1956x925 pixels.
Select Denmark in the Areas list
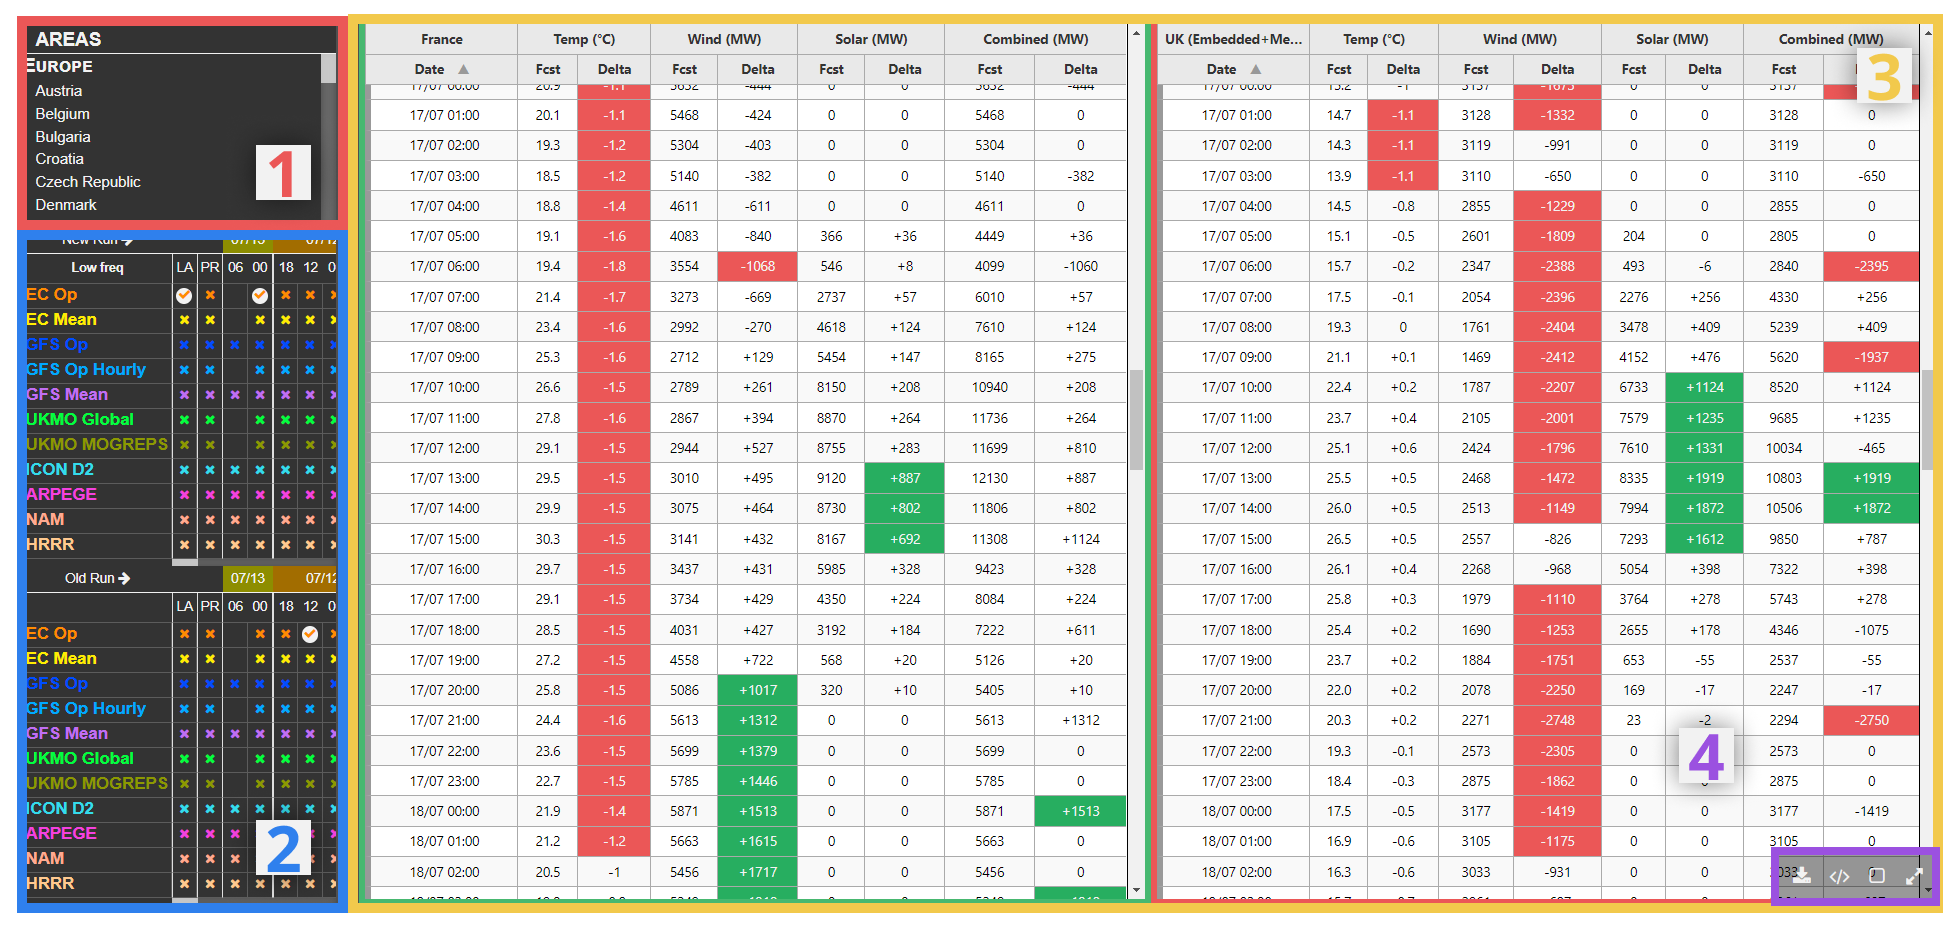point(66,205)
